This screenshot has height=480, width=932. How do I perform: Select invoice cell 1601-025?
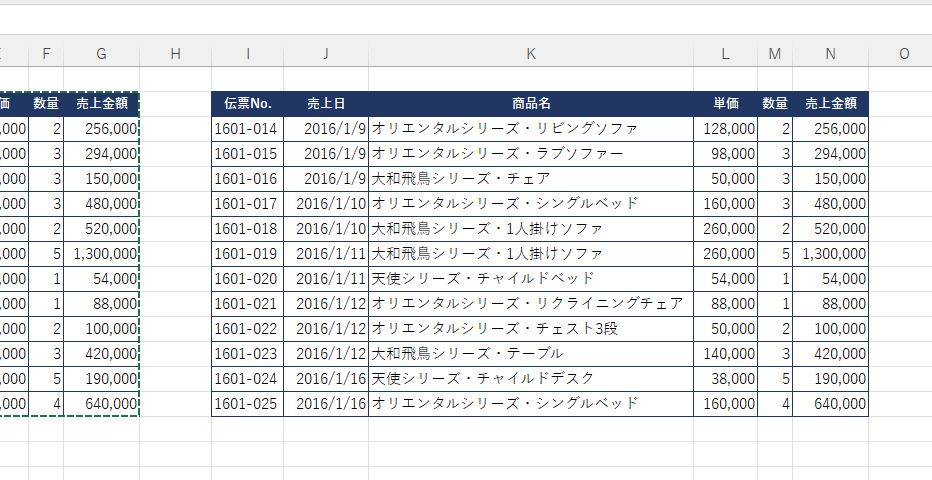[x=247, y=403]
